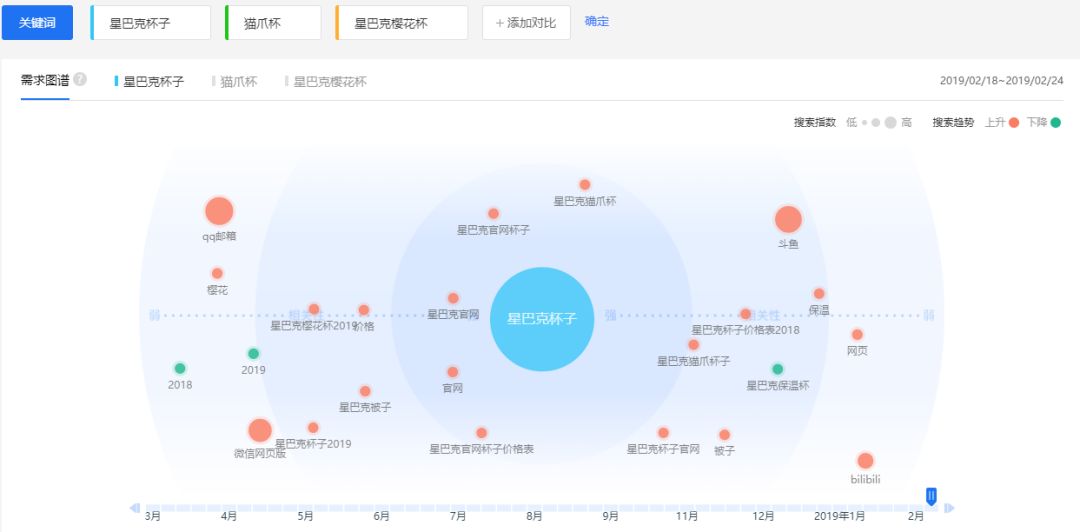Click the green 2018 node dot

[180, 368]
